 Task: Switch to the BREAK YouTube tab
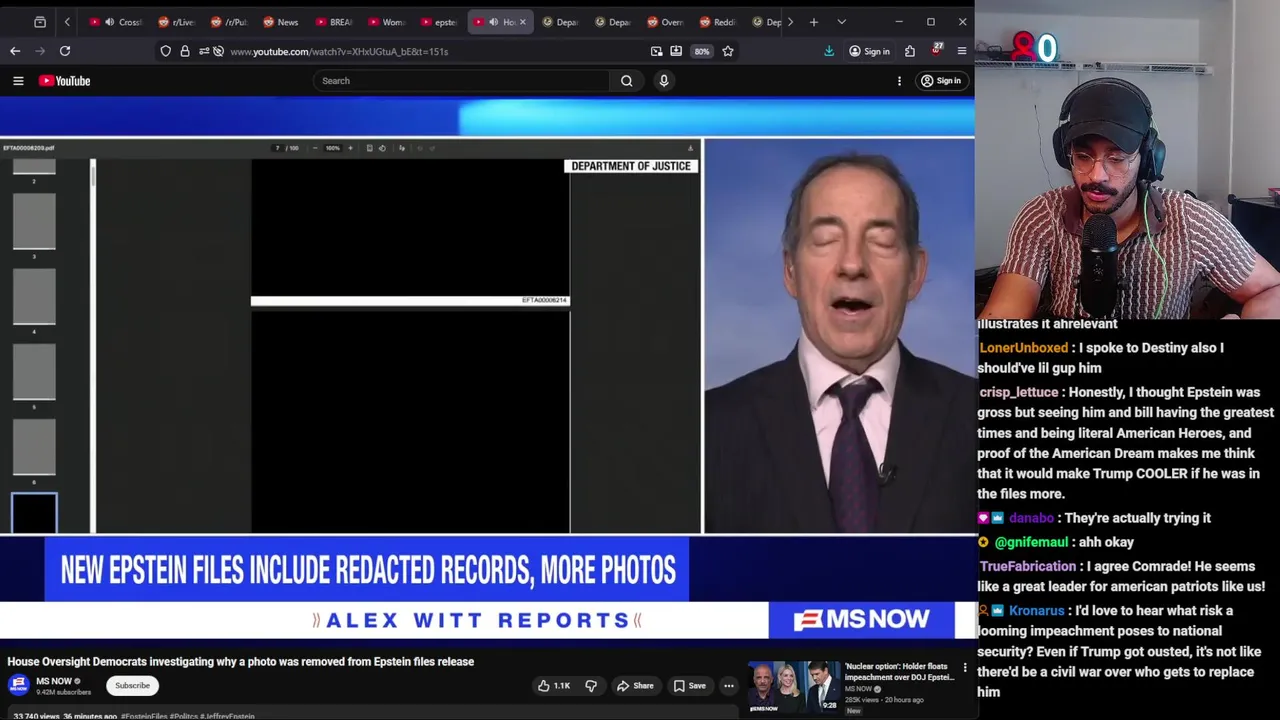tap(334, 22)
